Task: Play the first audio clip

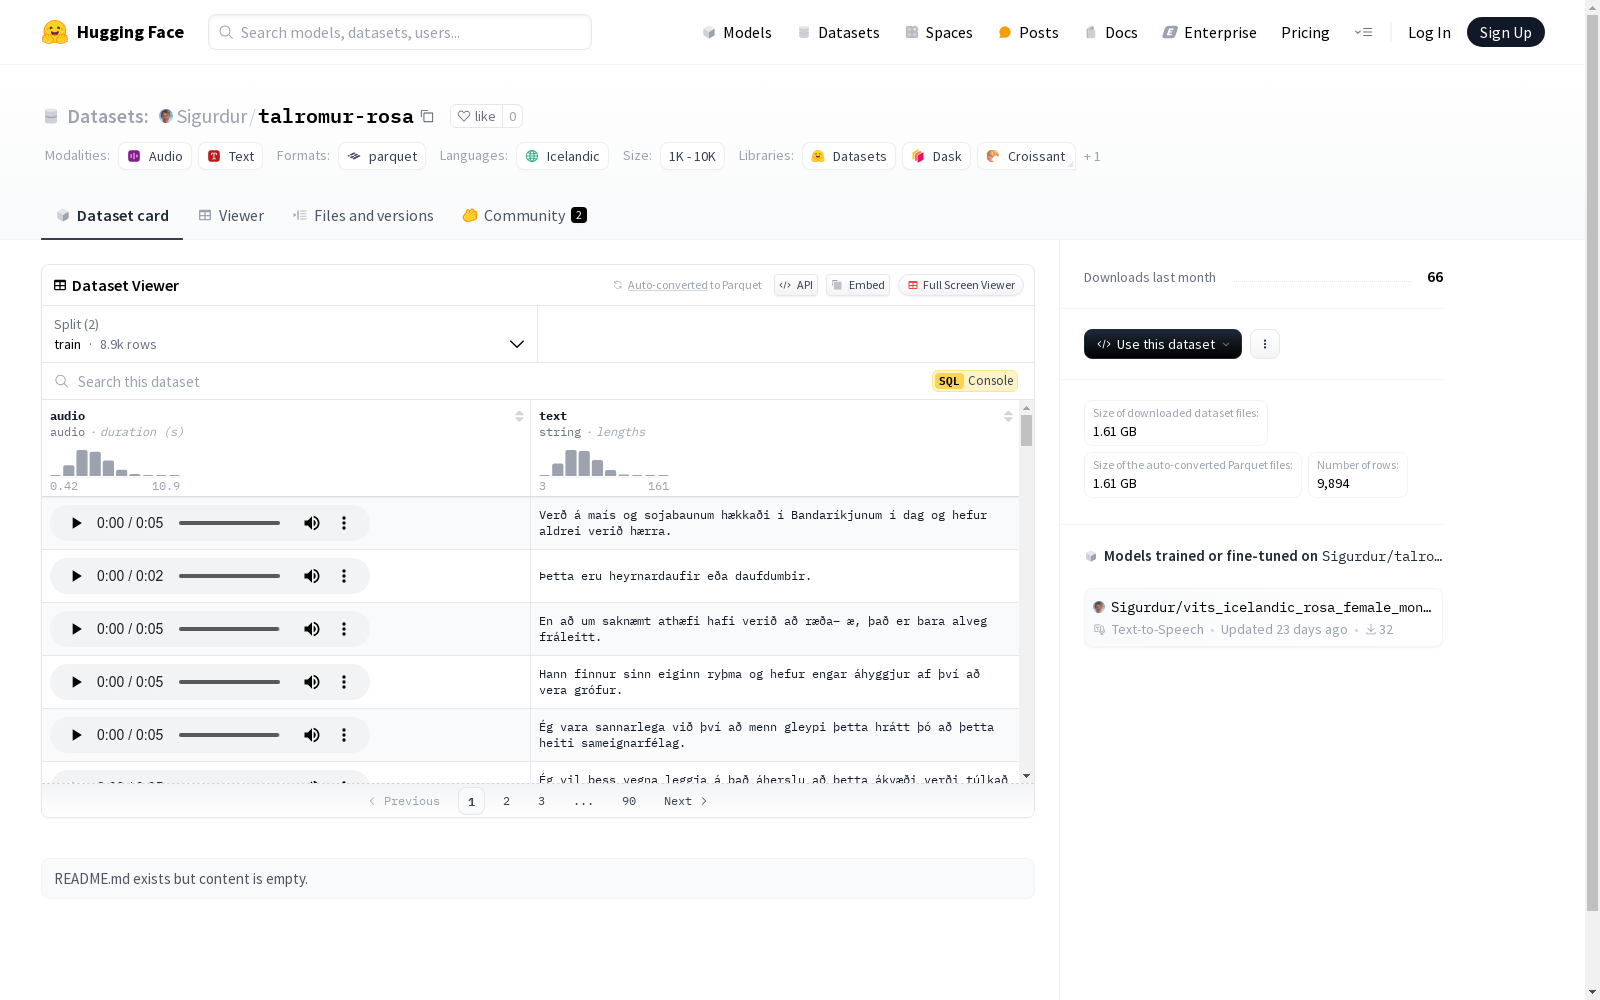Action: pos(76,523)
